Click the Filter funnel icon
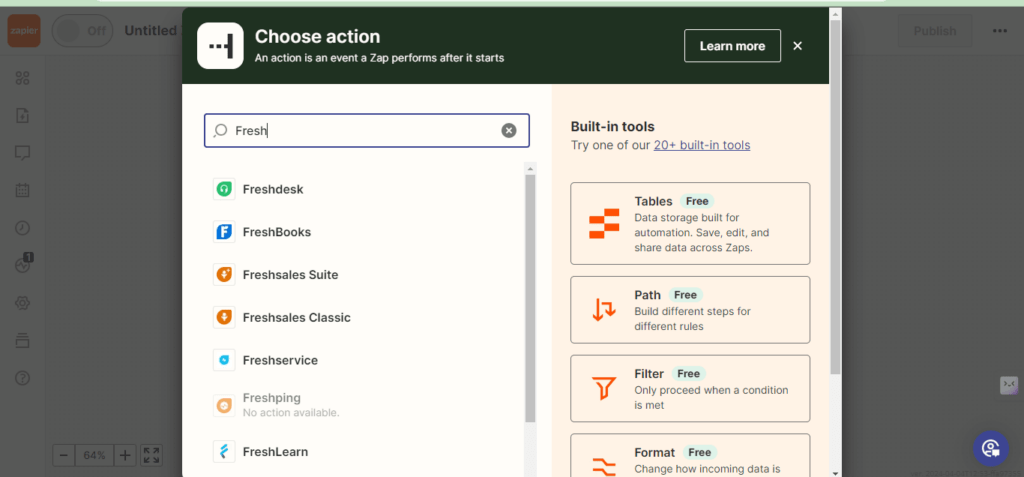The height and width of the screenshot is (477, 1024). click(604, 387)
